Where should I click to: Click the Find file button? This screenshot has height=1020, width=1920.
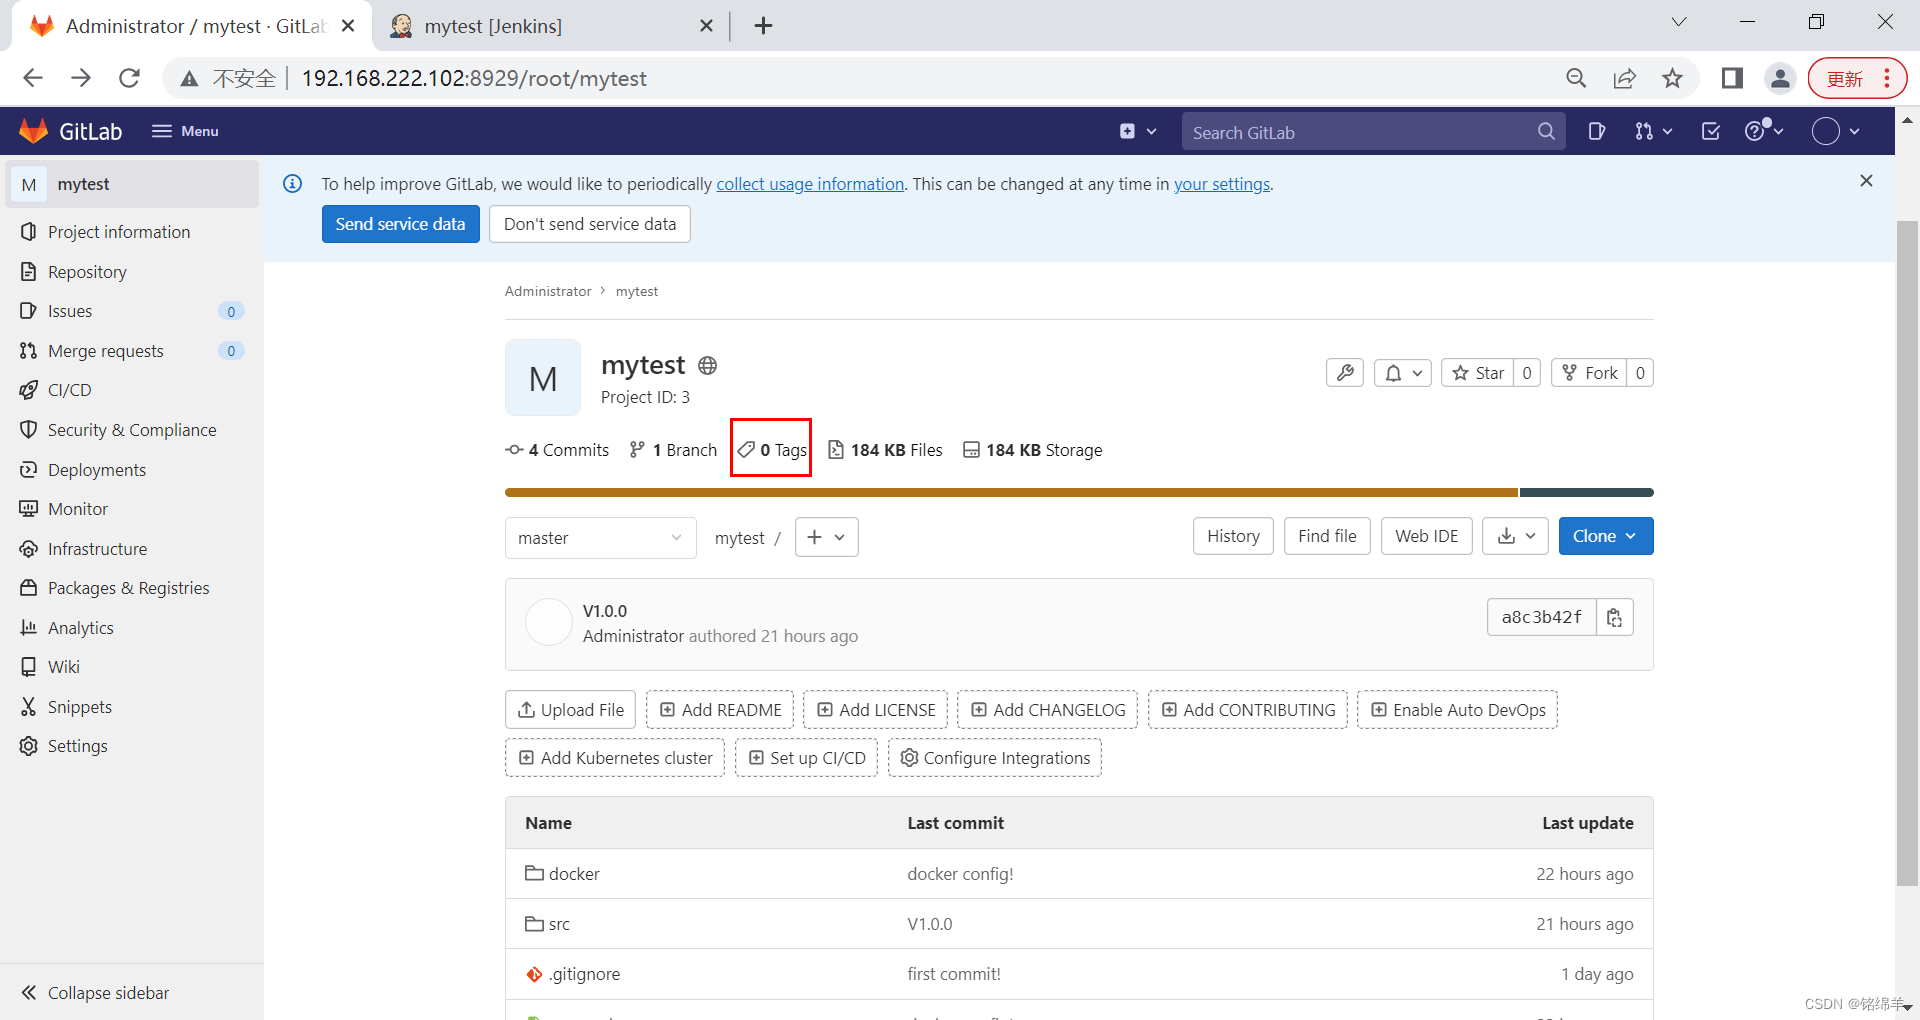(x=1327, y=536)
